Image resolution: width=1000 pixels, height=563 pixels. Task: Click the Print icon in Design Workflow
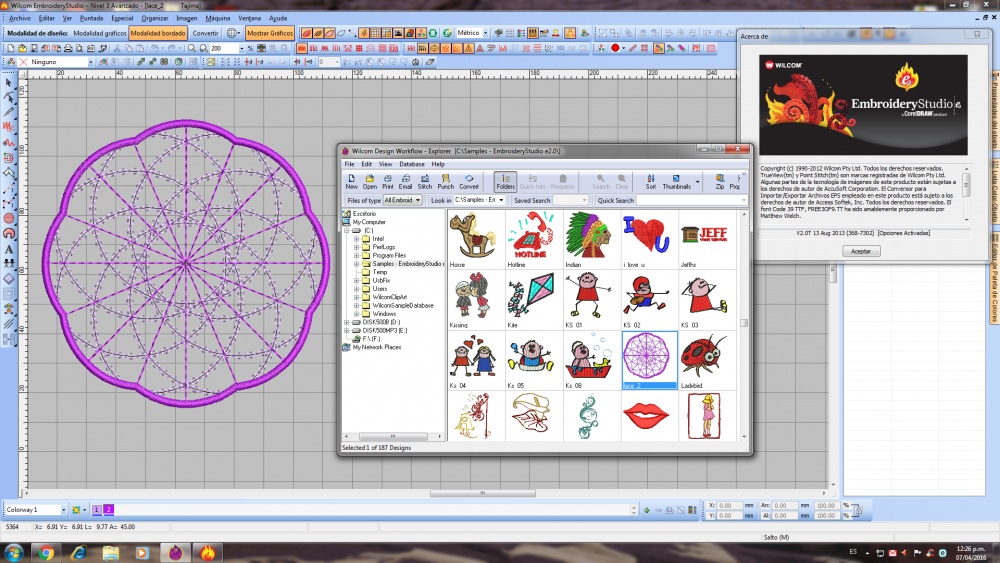[387, 180]
